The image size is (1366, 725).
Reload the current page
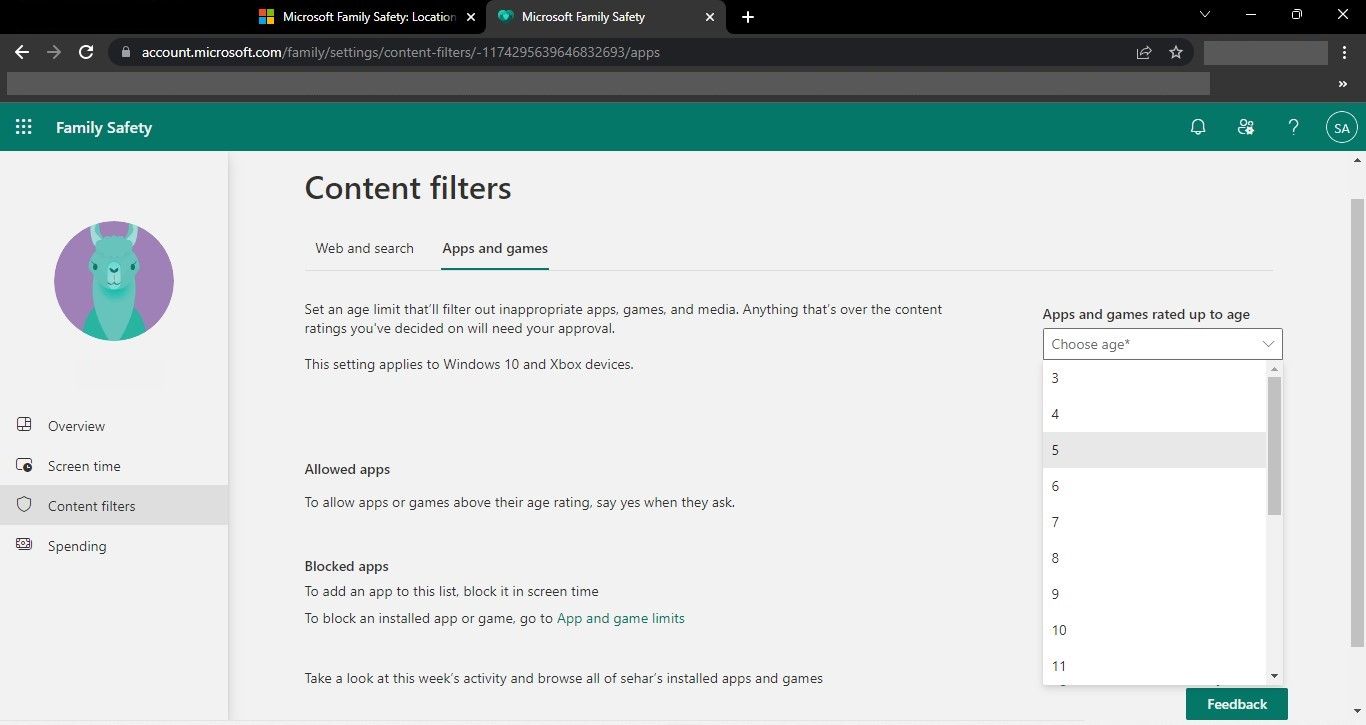86,52
